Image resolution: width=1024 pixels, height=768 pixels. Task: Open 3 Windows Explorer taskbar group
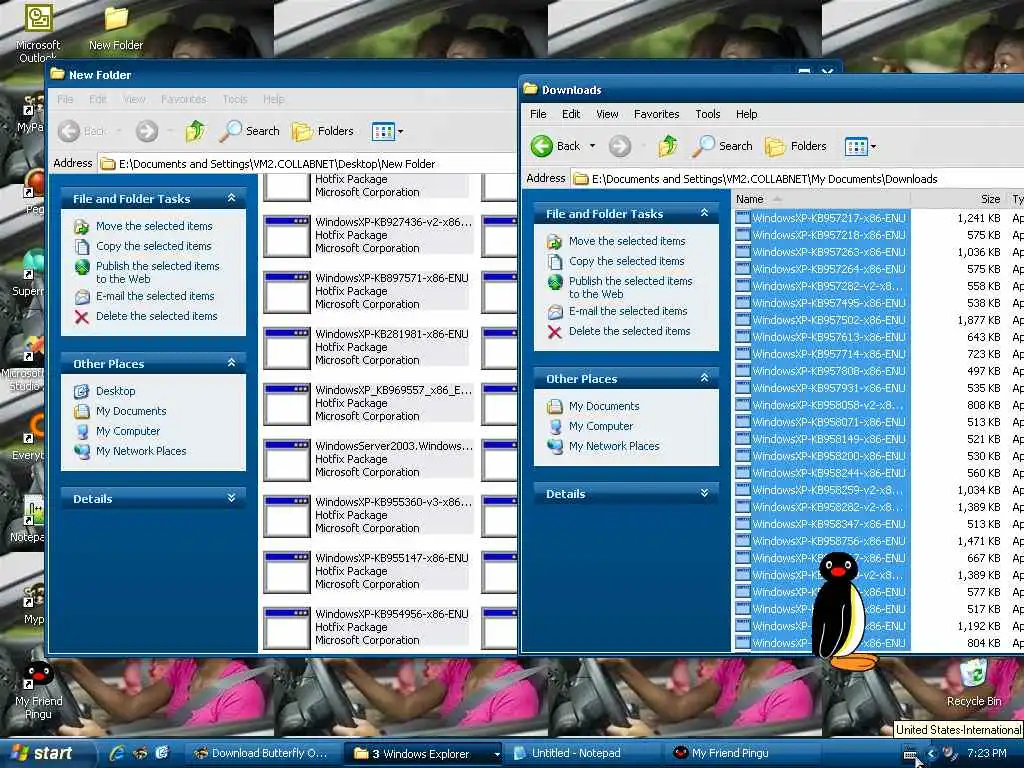tap(424, 754)
